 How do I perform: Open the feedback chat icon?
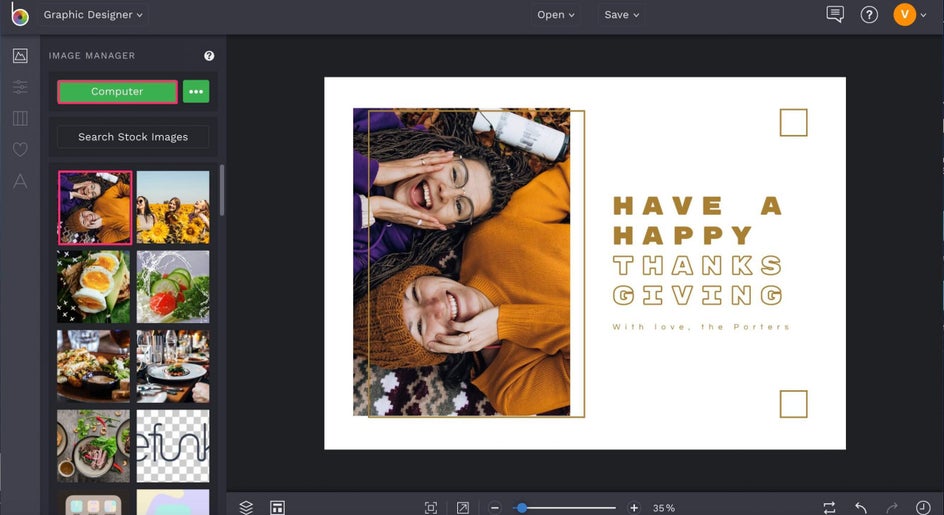(x=835, y=15)
